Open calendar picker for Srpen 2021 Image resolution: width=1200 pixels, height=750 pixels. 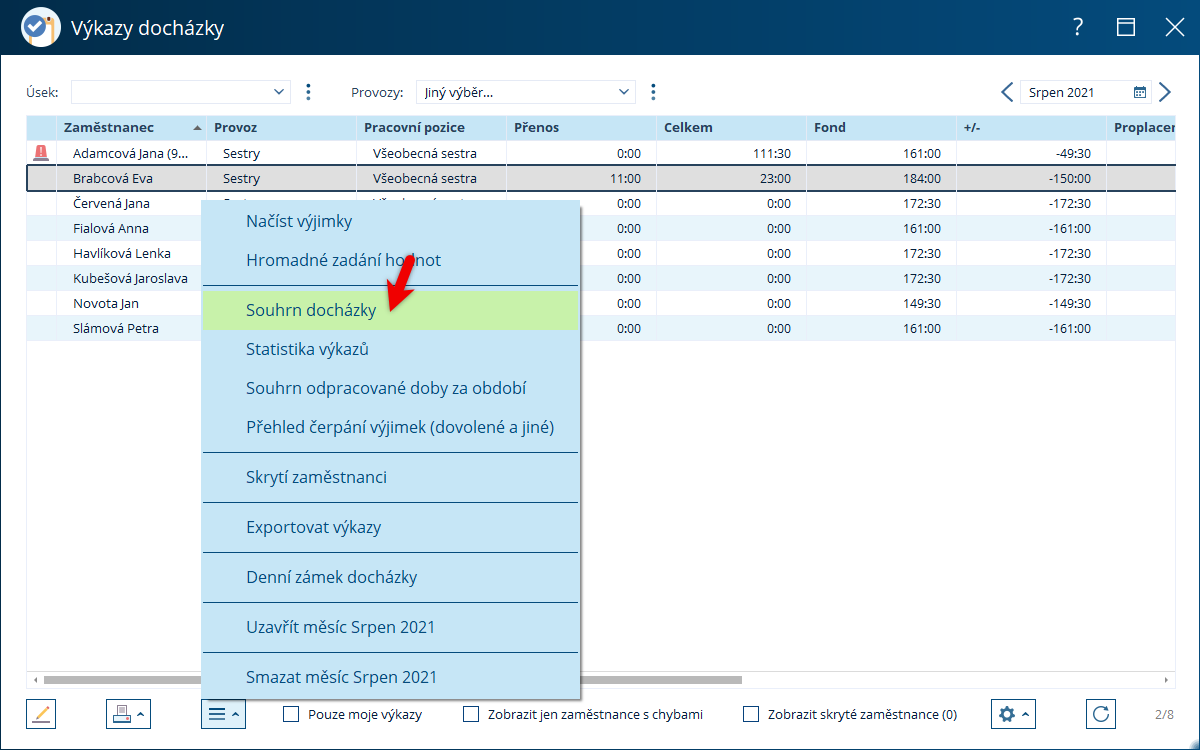point(1139,92)
